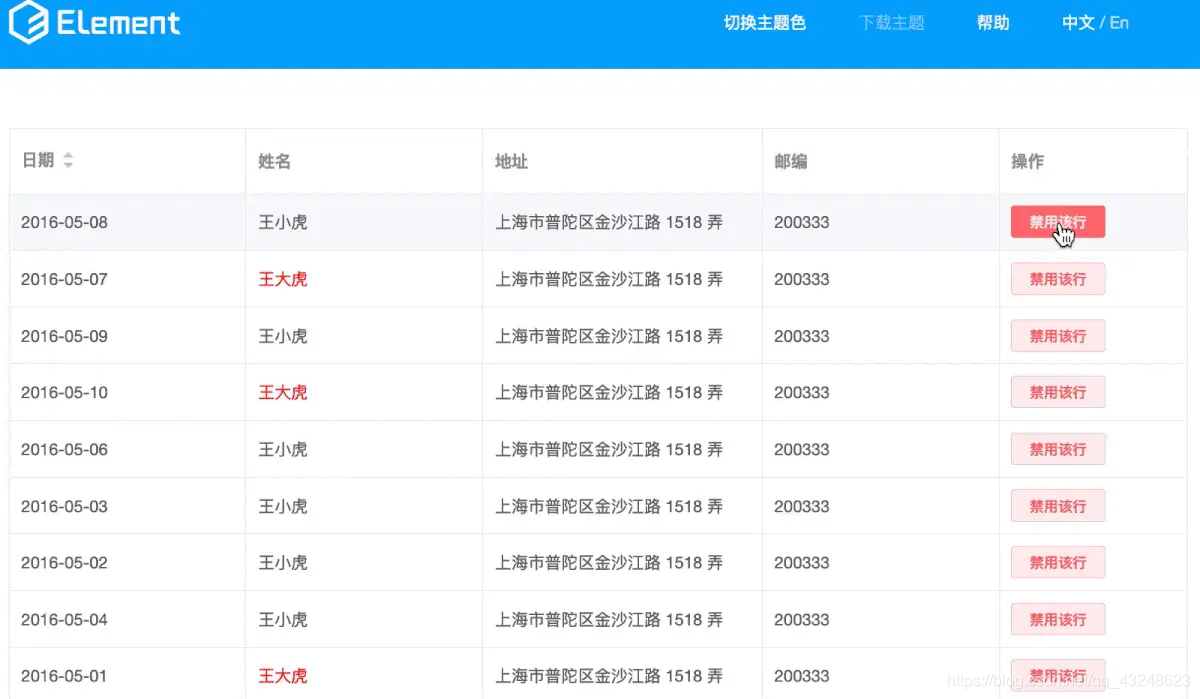Open the 帮助 menu item
The width and height of the screenshot is (1200, 699).
pos(993,22)
